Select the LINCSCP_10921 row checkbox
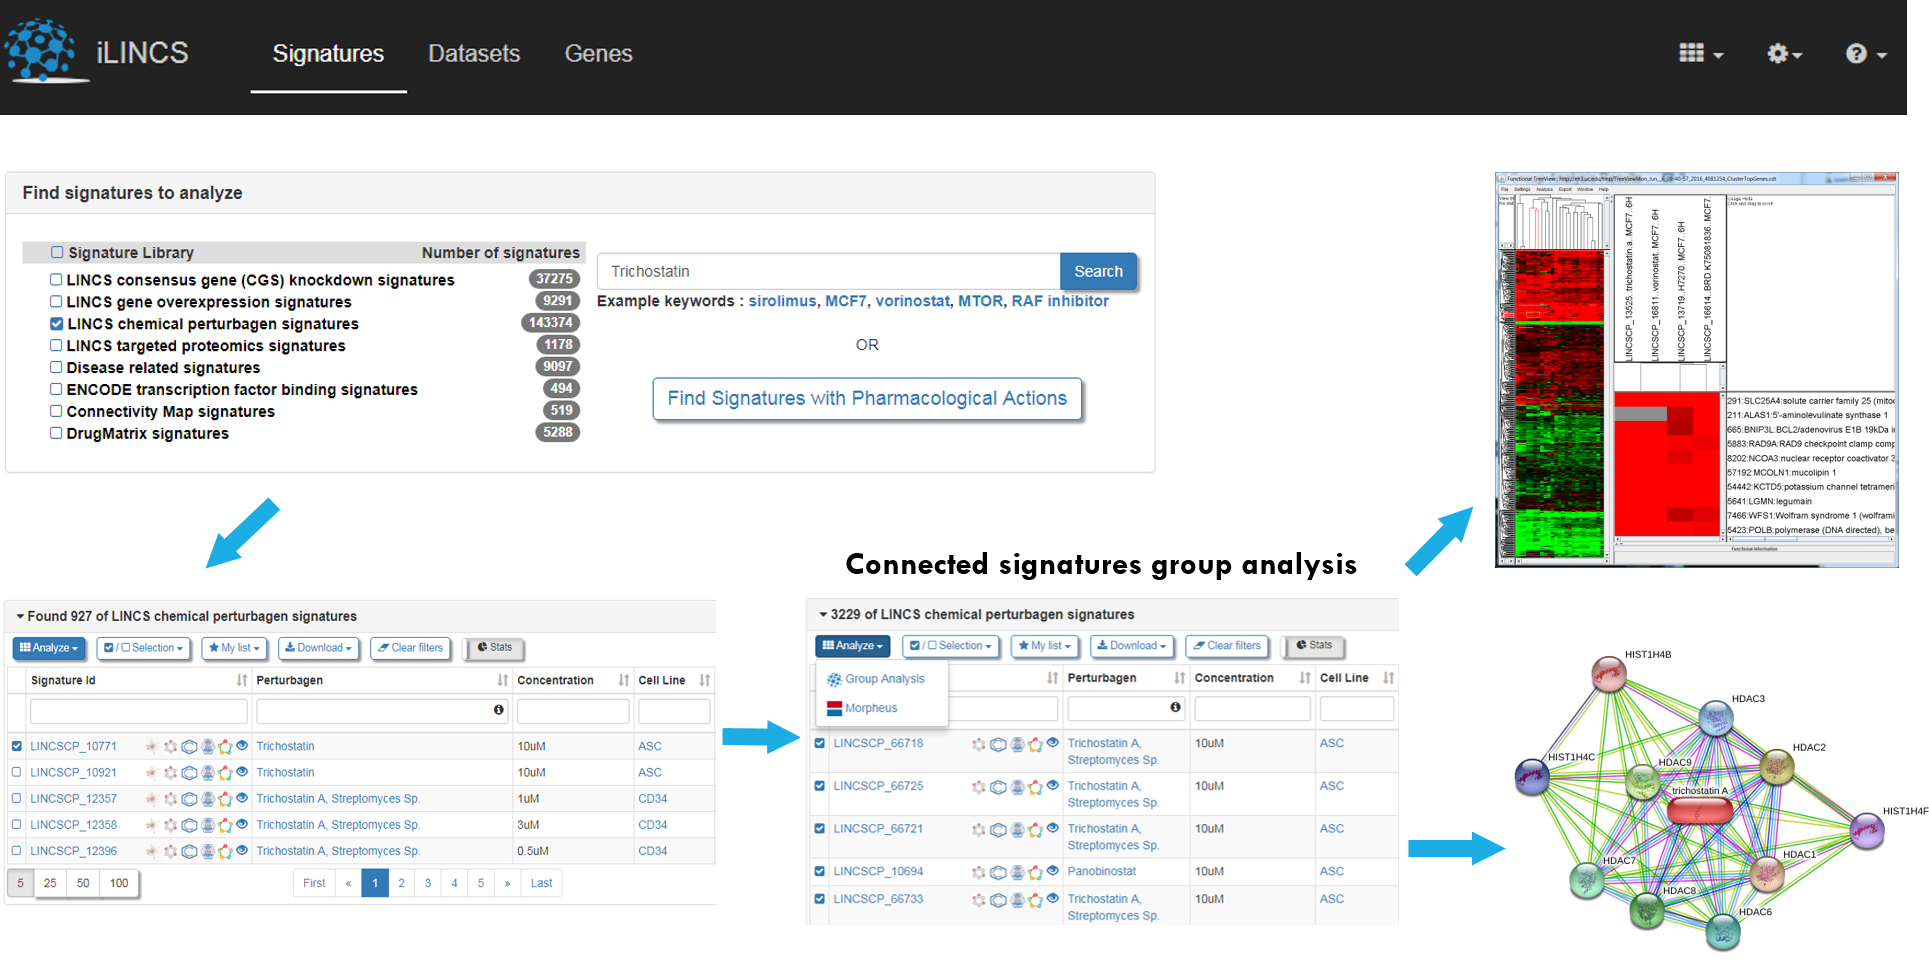This screenshot has height=971, width=1929. click(x=17, y=772)
